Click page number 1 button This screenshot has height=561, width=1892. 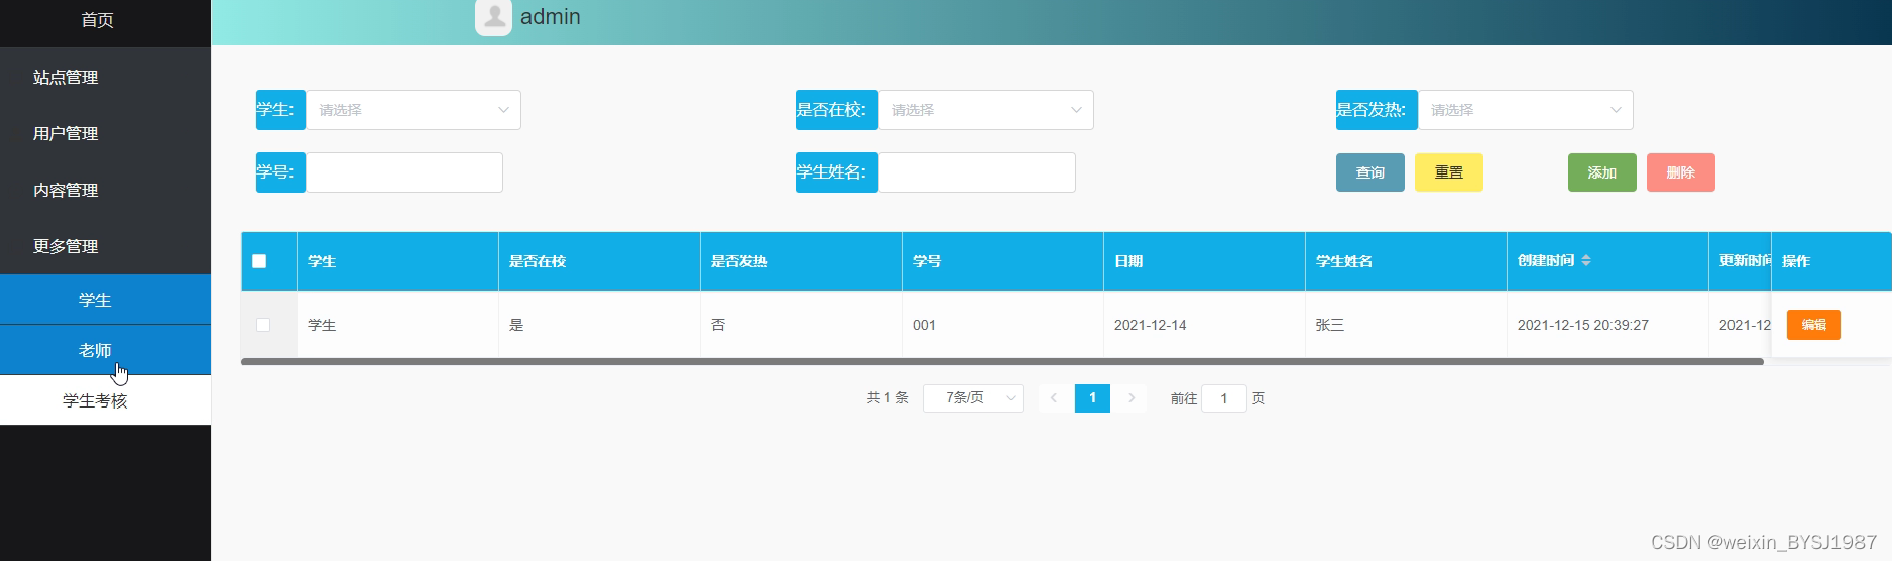(x=1092, y=398)
